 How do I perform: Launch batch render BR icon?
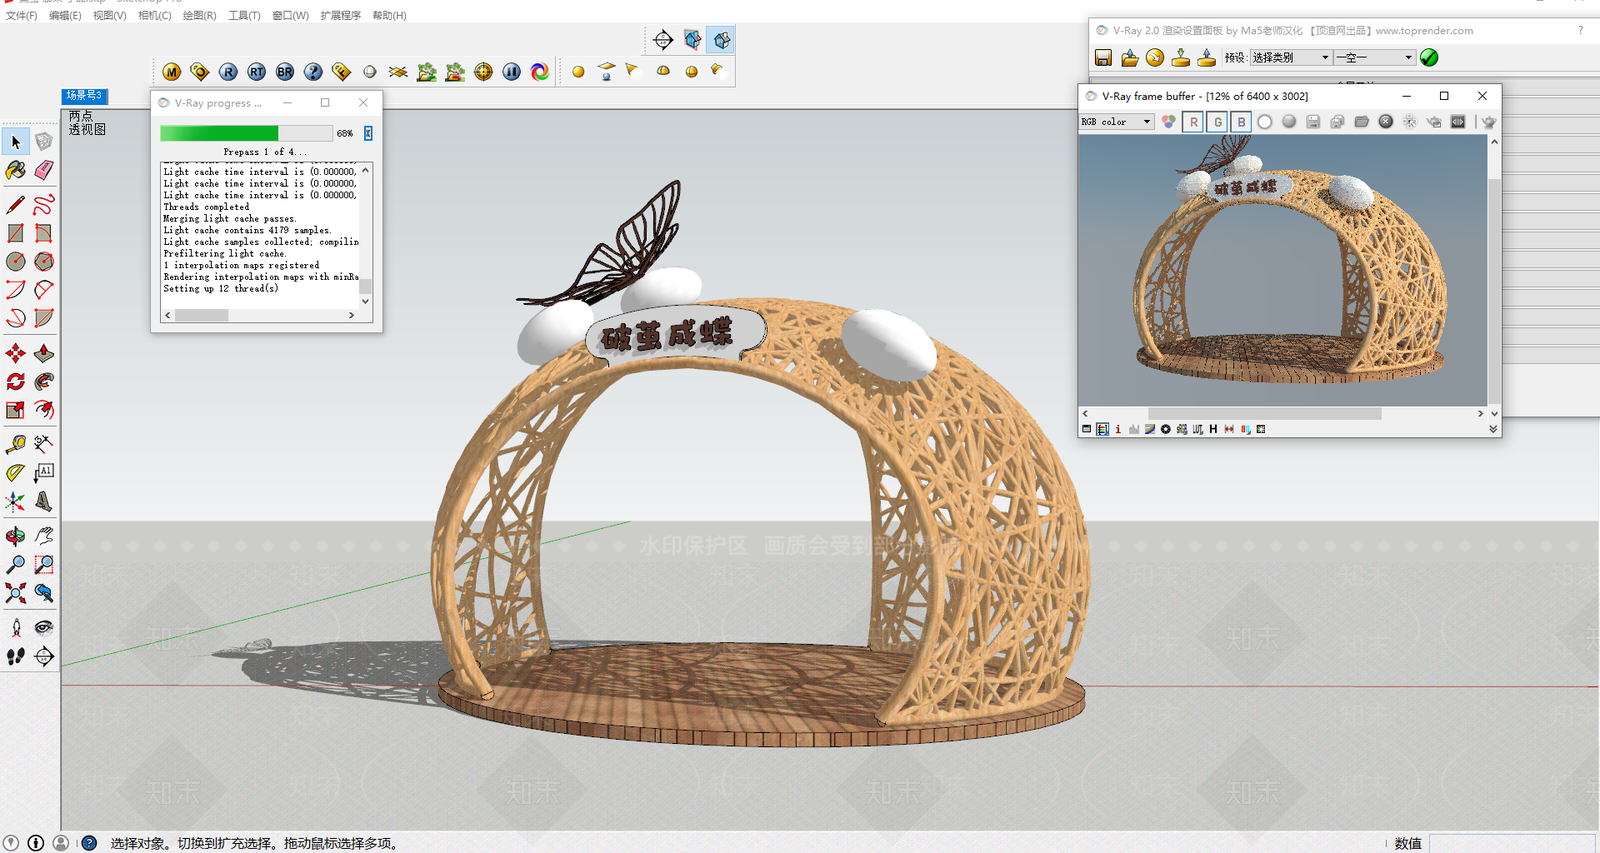point(285,72)
